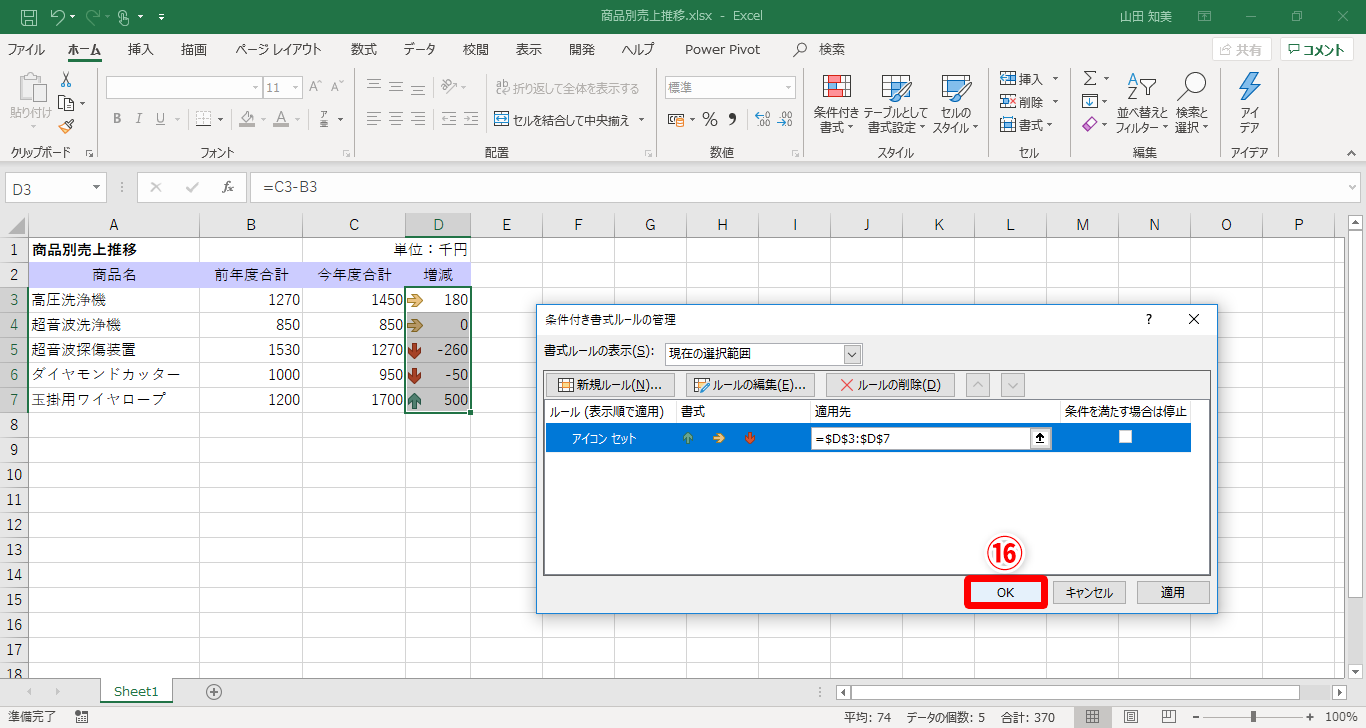Click the Sort & Filter (並べ替えとフィルター) icon
1366x728 pixels.
pos(1141,87)
